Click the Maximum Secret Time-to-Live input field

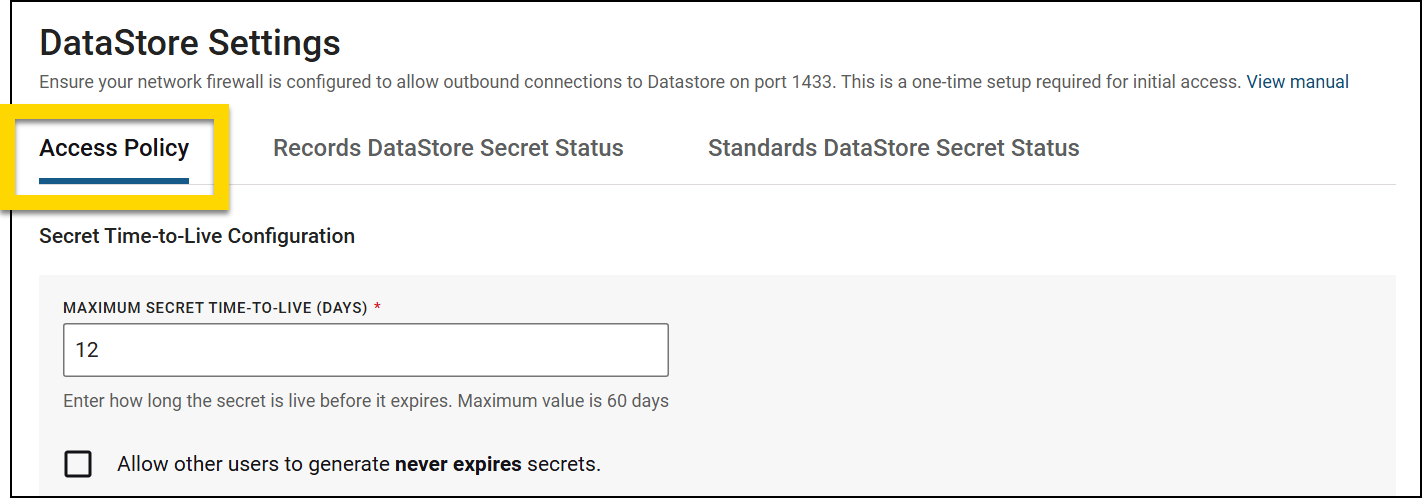pos(365,351)
